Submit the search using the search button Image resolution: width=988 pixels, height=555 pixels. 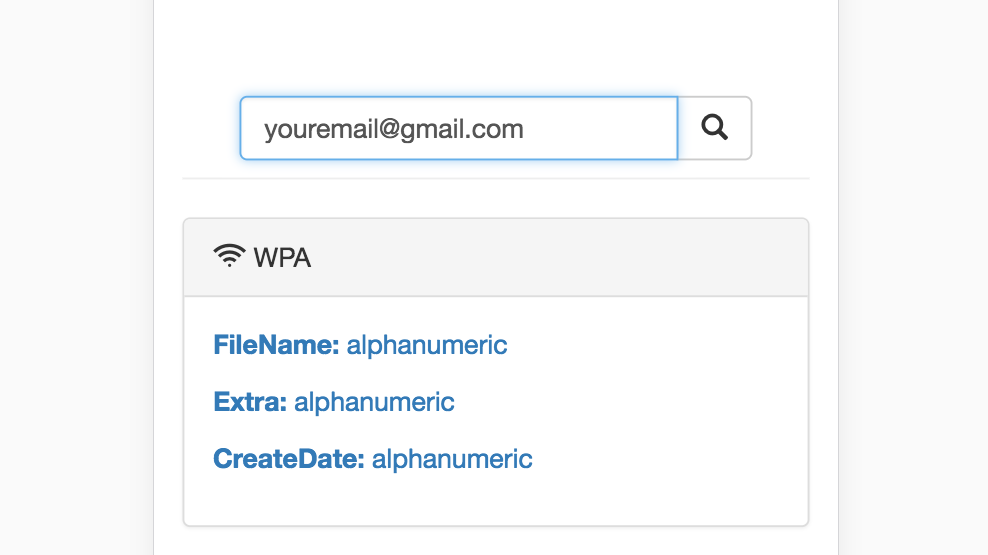pyautogui.click(x=715, y=128)
